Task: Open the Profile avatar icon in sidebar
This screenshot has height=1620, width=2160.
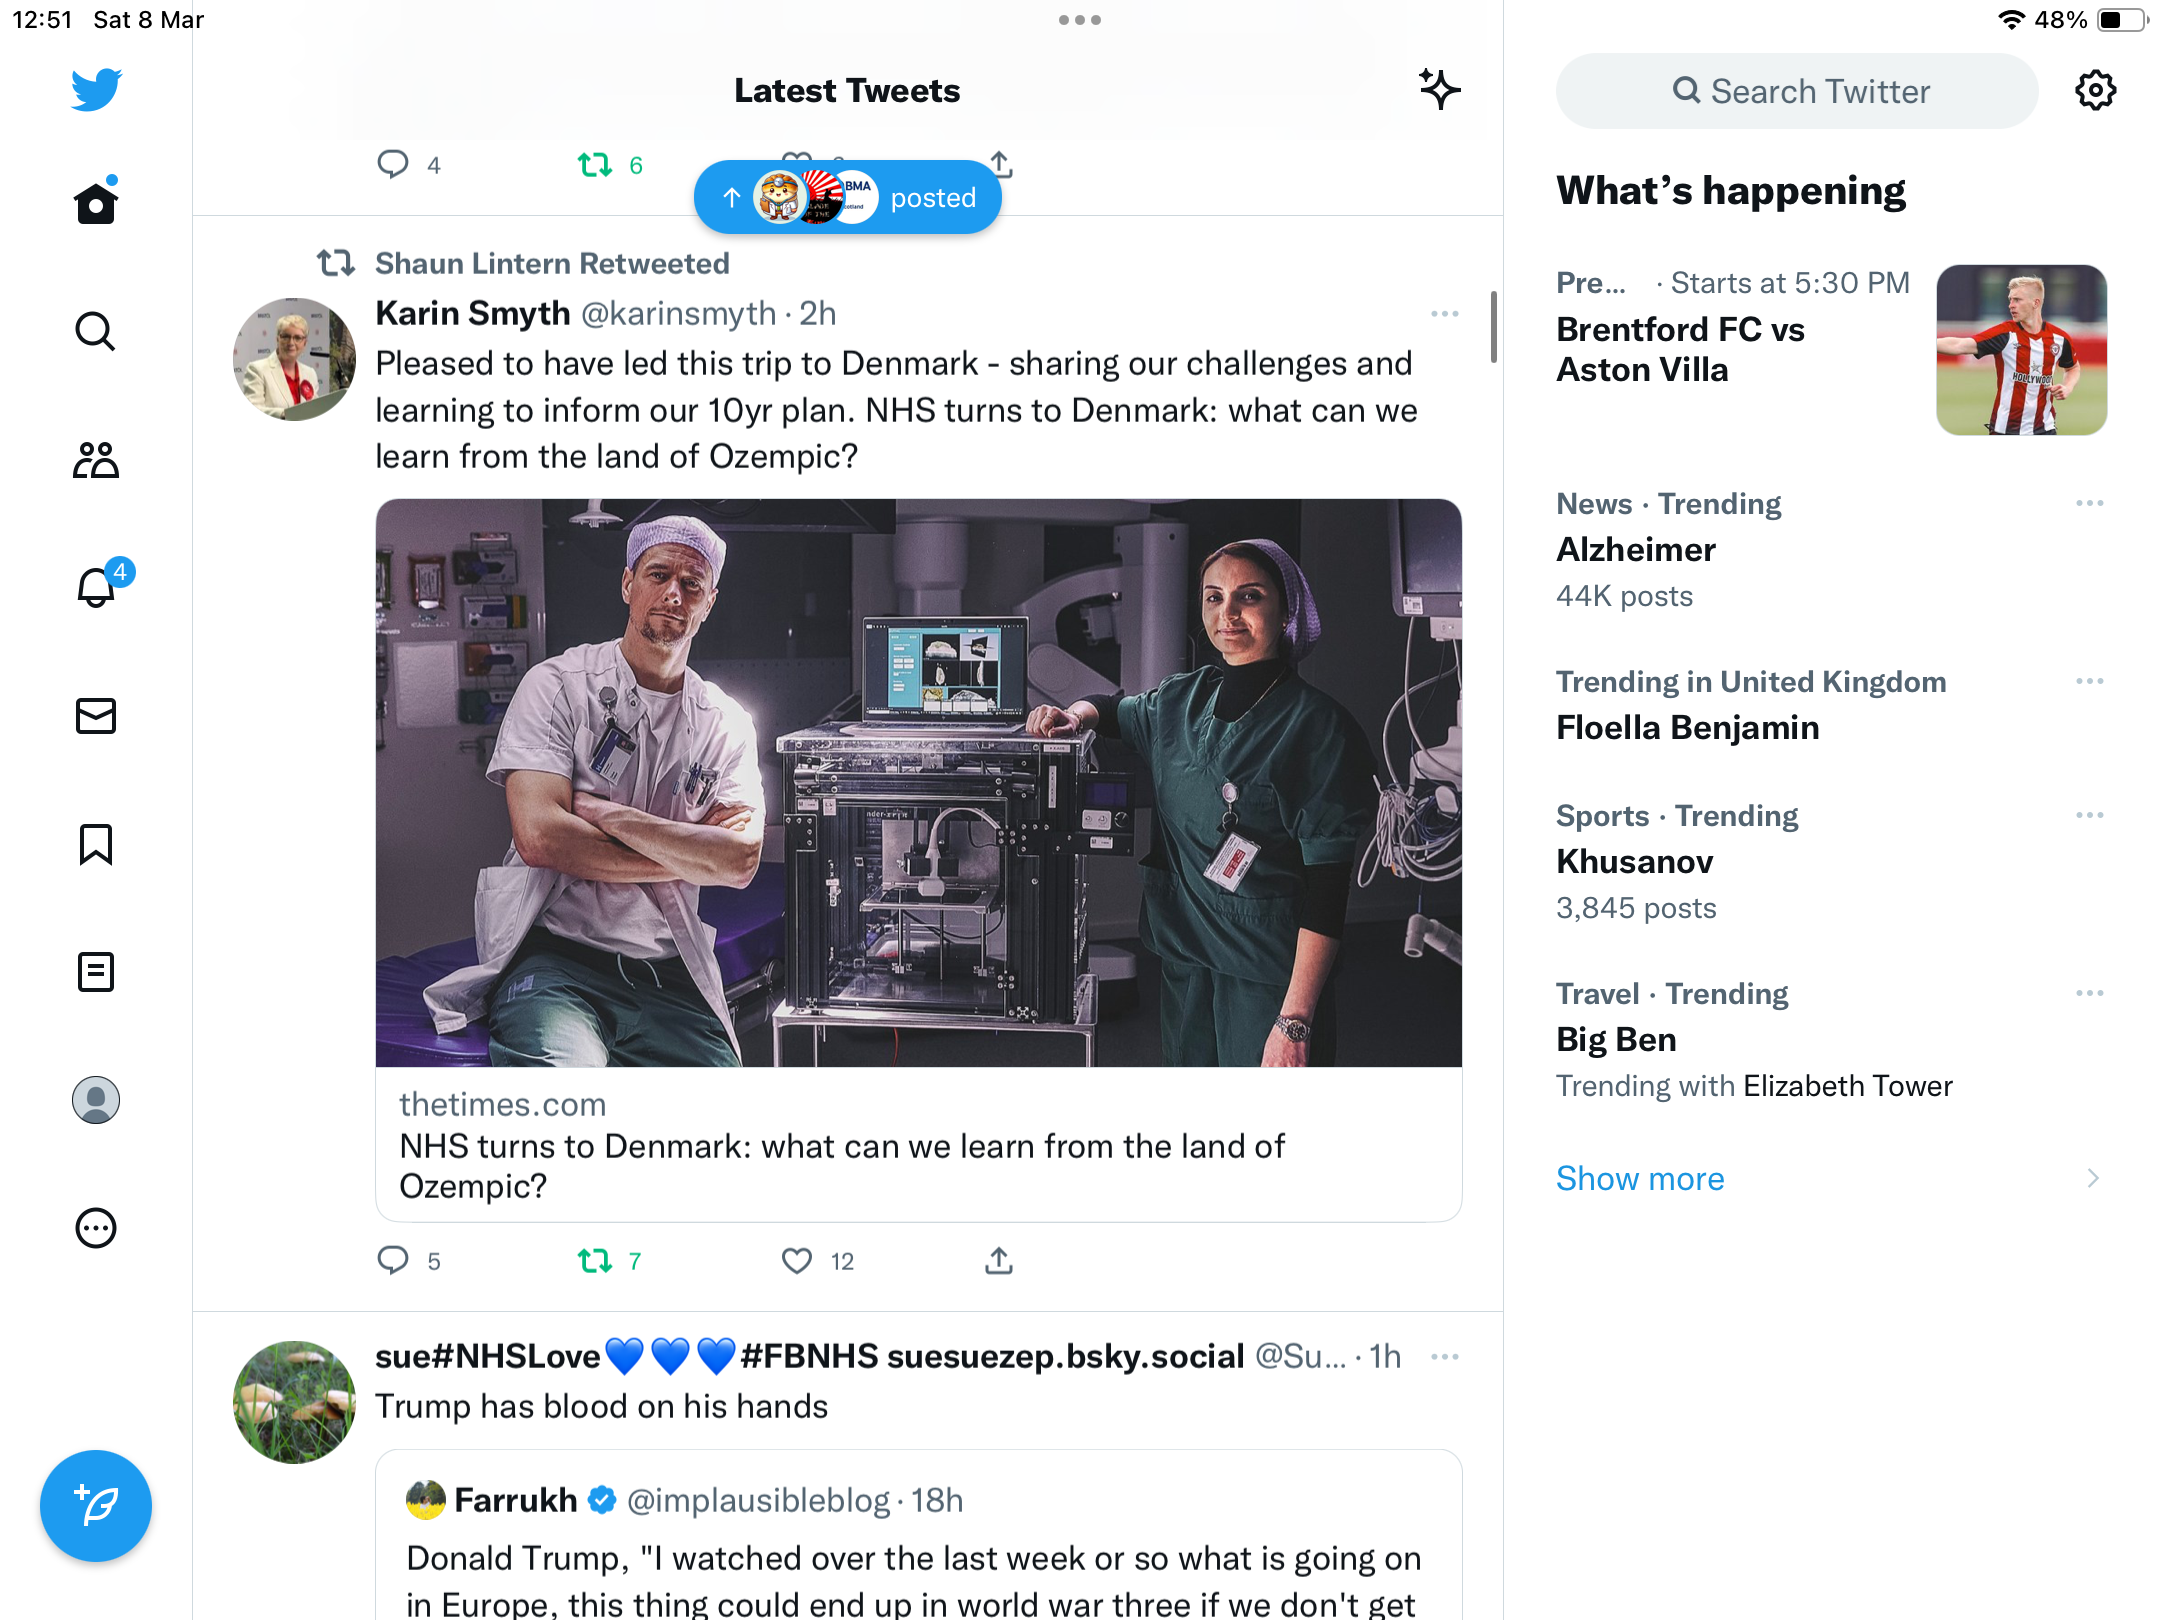Action: pos(96,1100)
